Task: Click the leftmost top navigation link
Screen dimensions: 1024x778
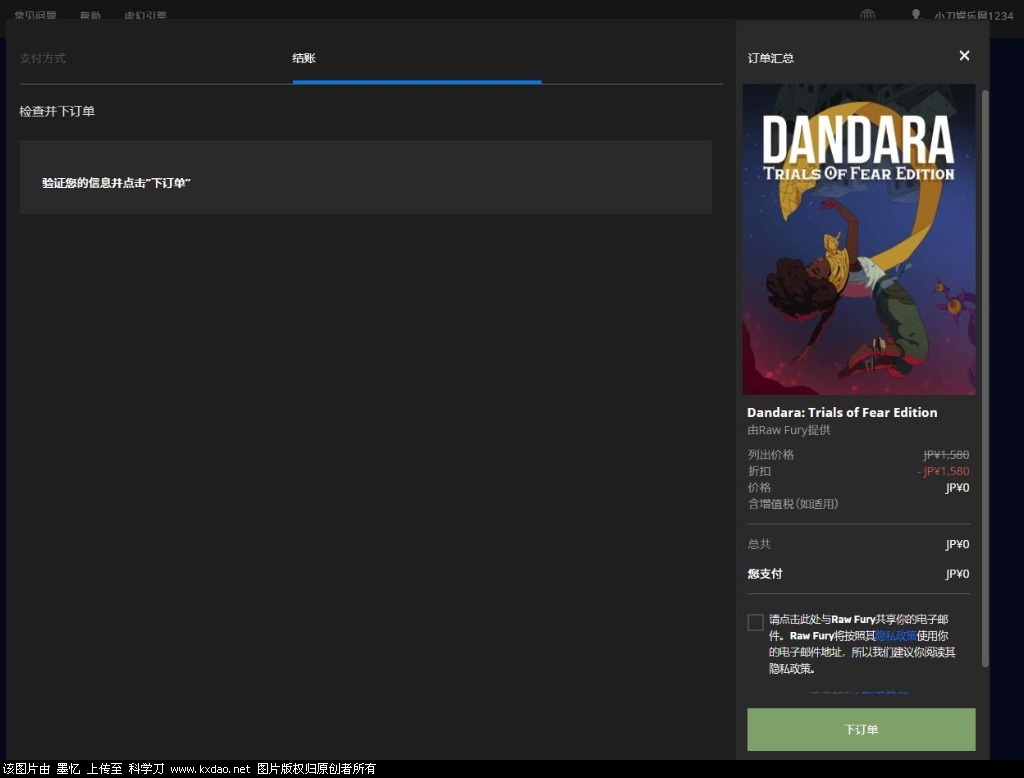Action: (x=35, y=16)
